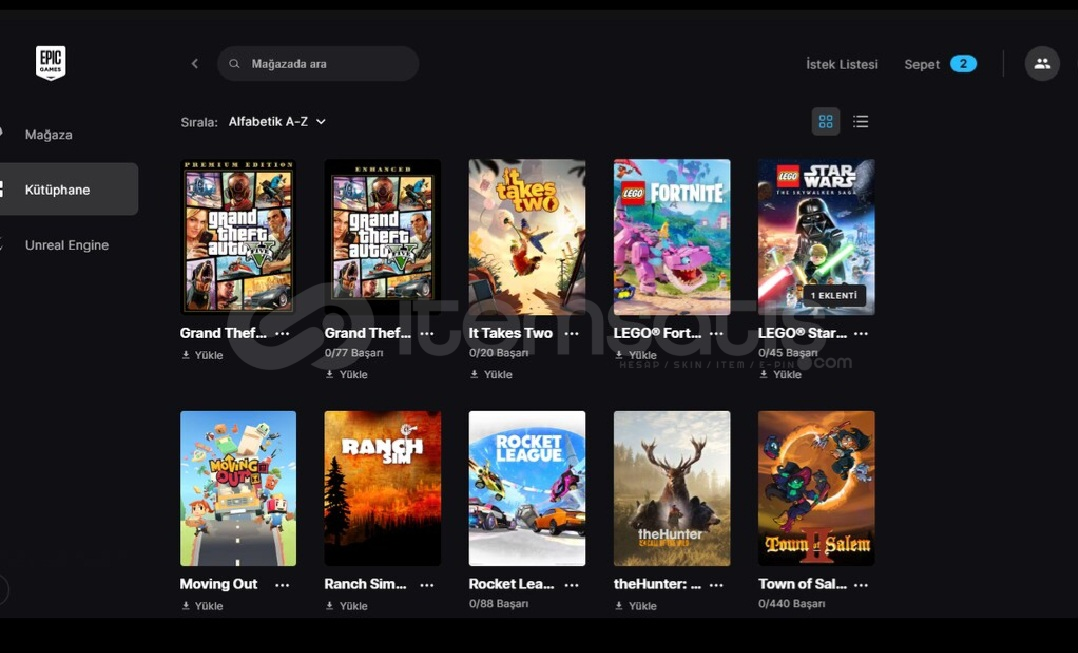The height and width of the screenshot is (653, 1078).
Task: Click the "theHunter: ..." title text
Action: 657,584
